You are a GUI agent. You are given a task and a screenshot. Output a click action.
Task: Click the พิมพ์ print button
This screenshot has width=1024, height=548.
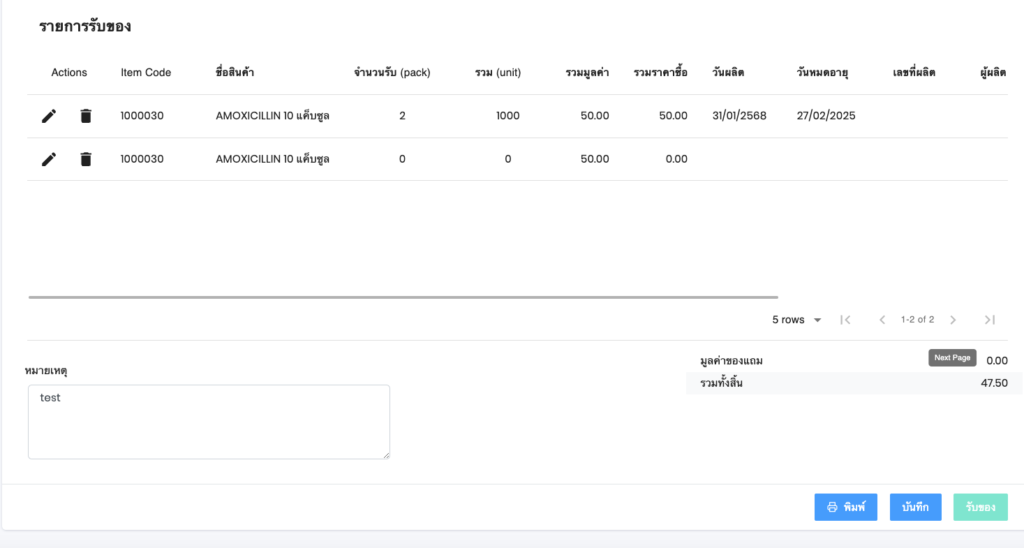point(845,507)
